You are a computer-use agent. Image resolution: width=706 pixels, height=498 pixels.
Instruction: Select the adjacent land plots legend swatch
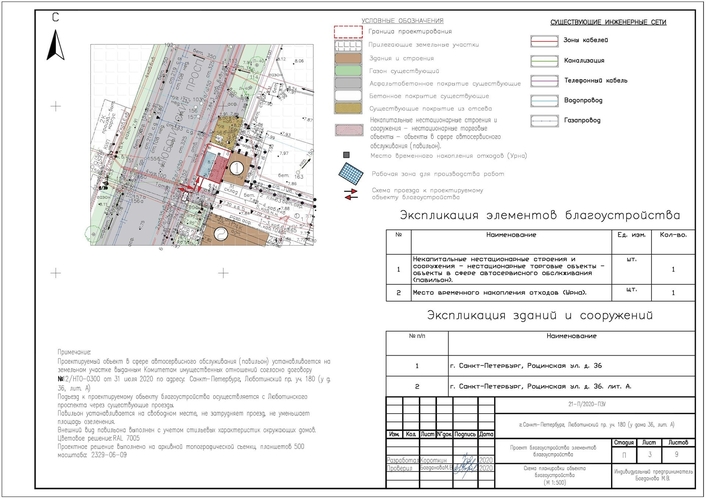348,45
